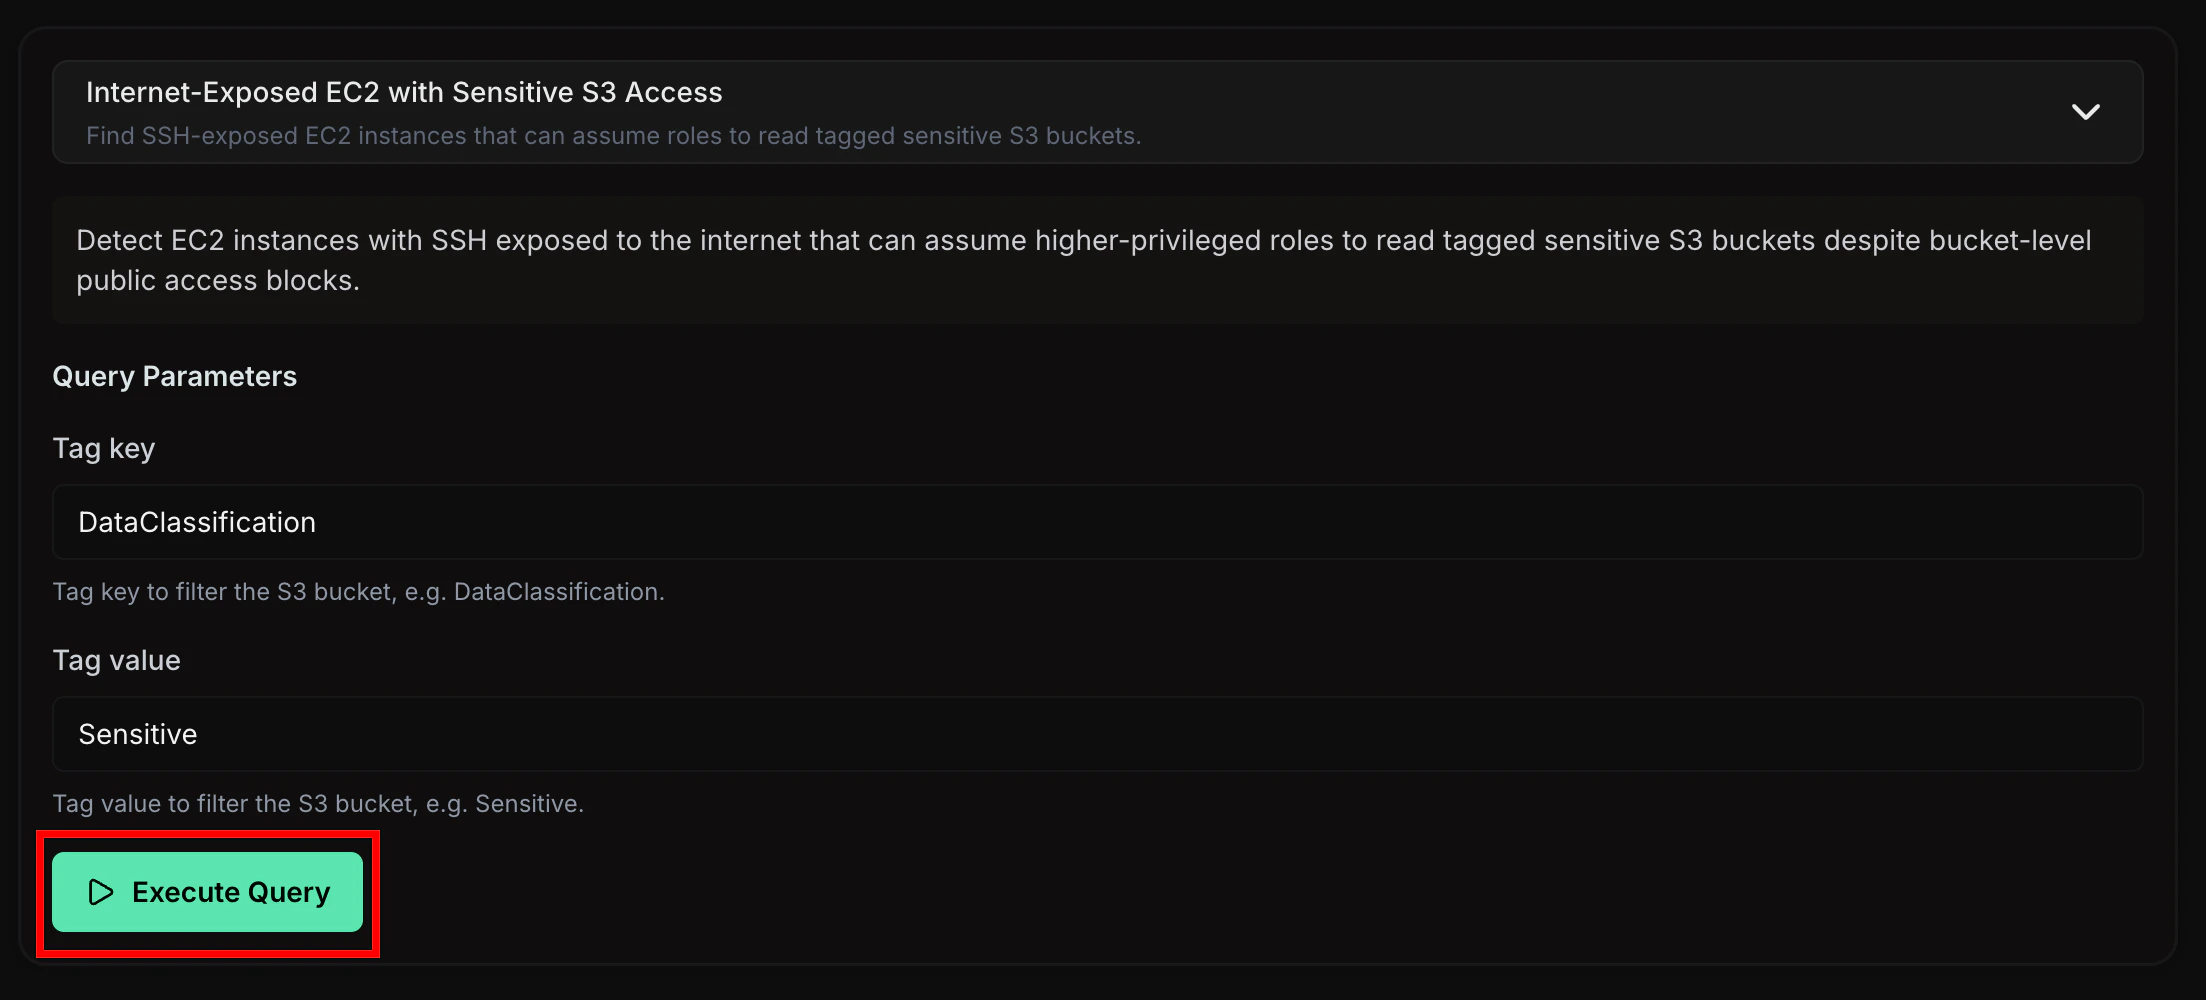Click the 'Tag key' label above the field
The image size is (2206, 1000).
tap(104, 447)
